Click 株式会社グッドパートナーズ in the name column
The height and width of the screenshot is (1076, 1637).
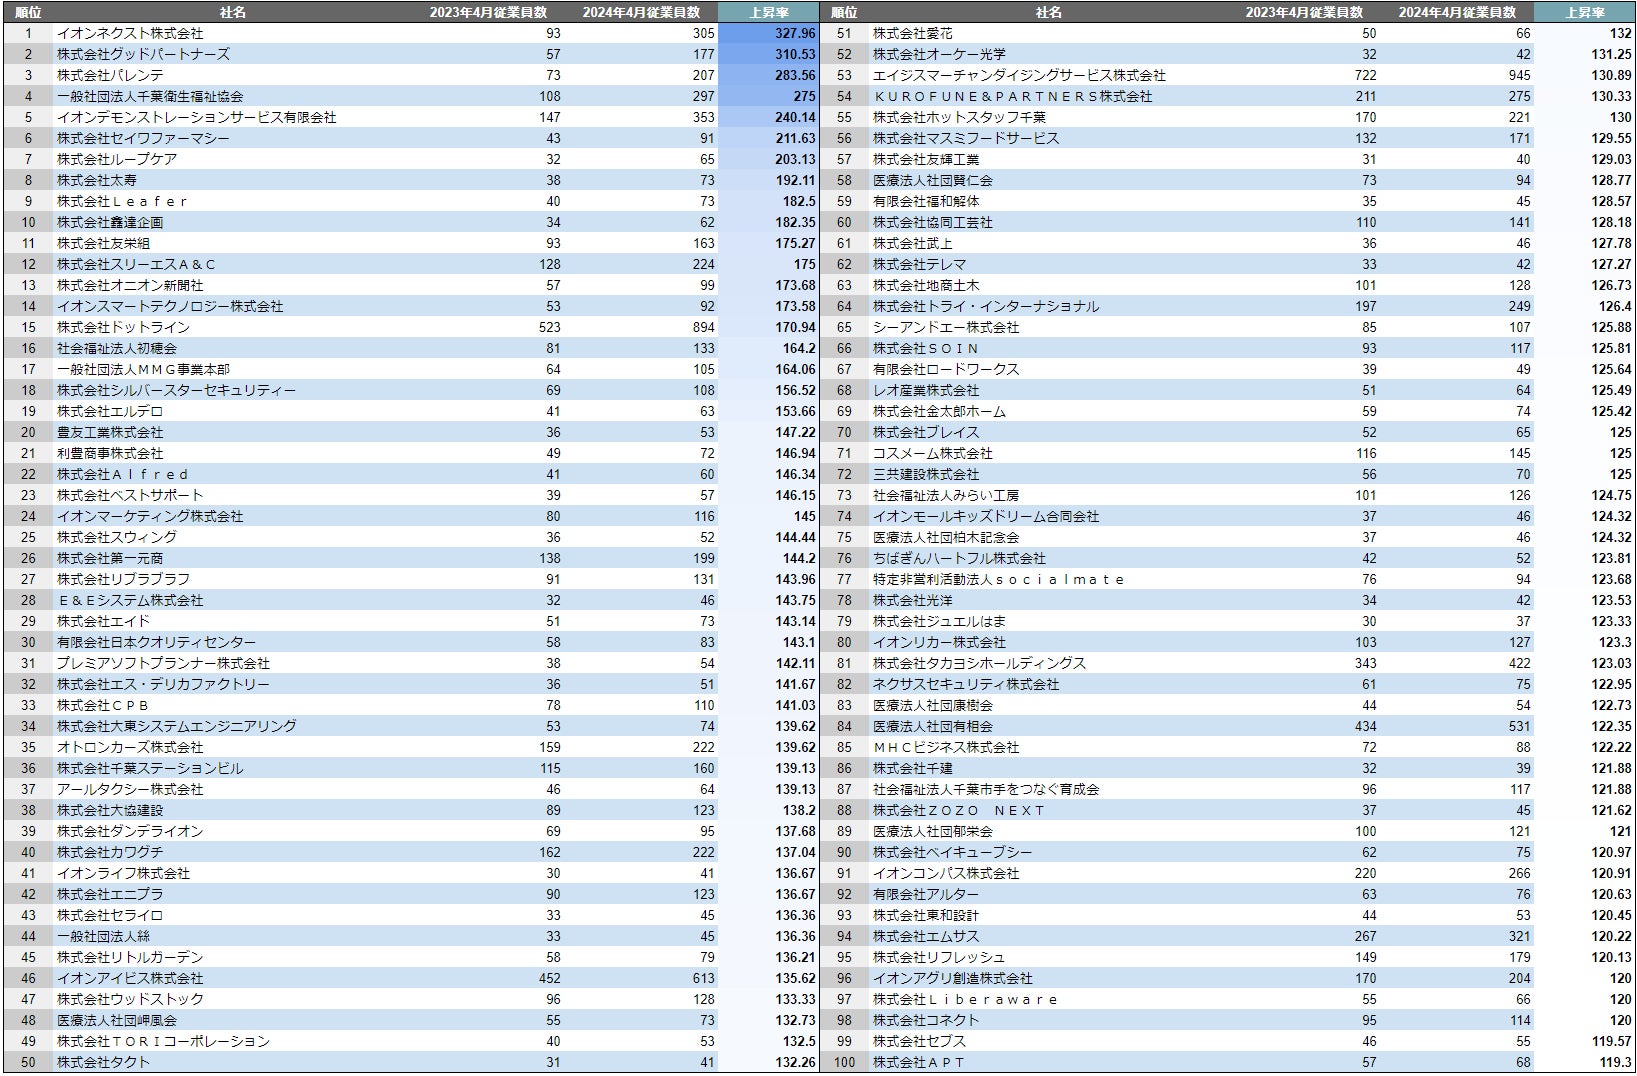(143, 54)
